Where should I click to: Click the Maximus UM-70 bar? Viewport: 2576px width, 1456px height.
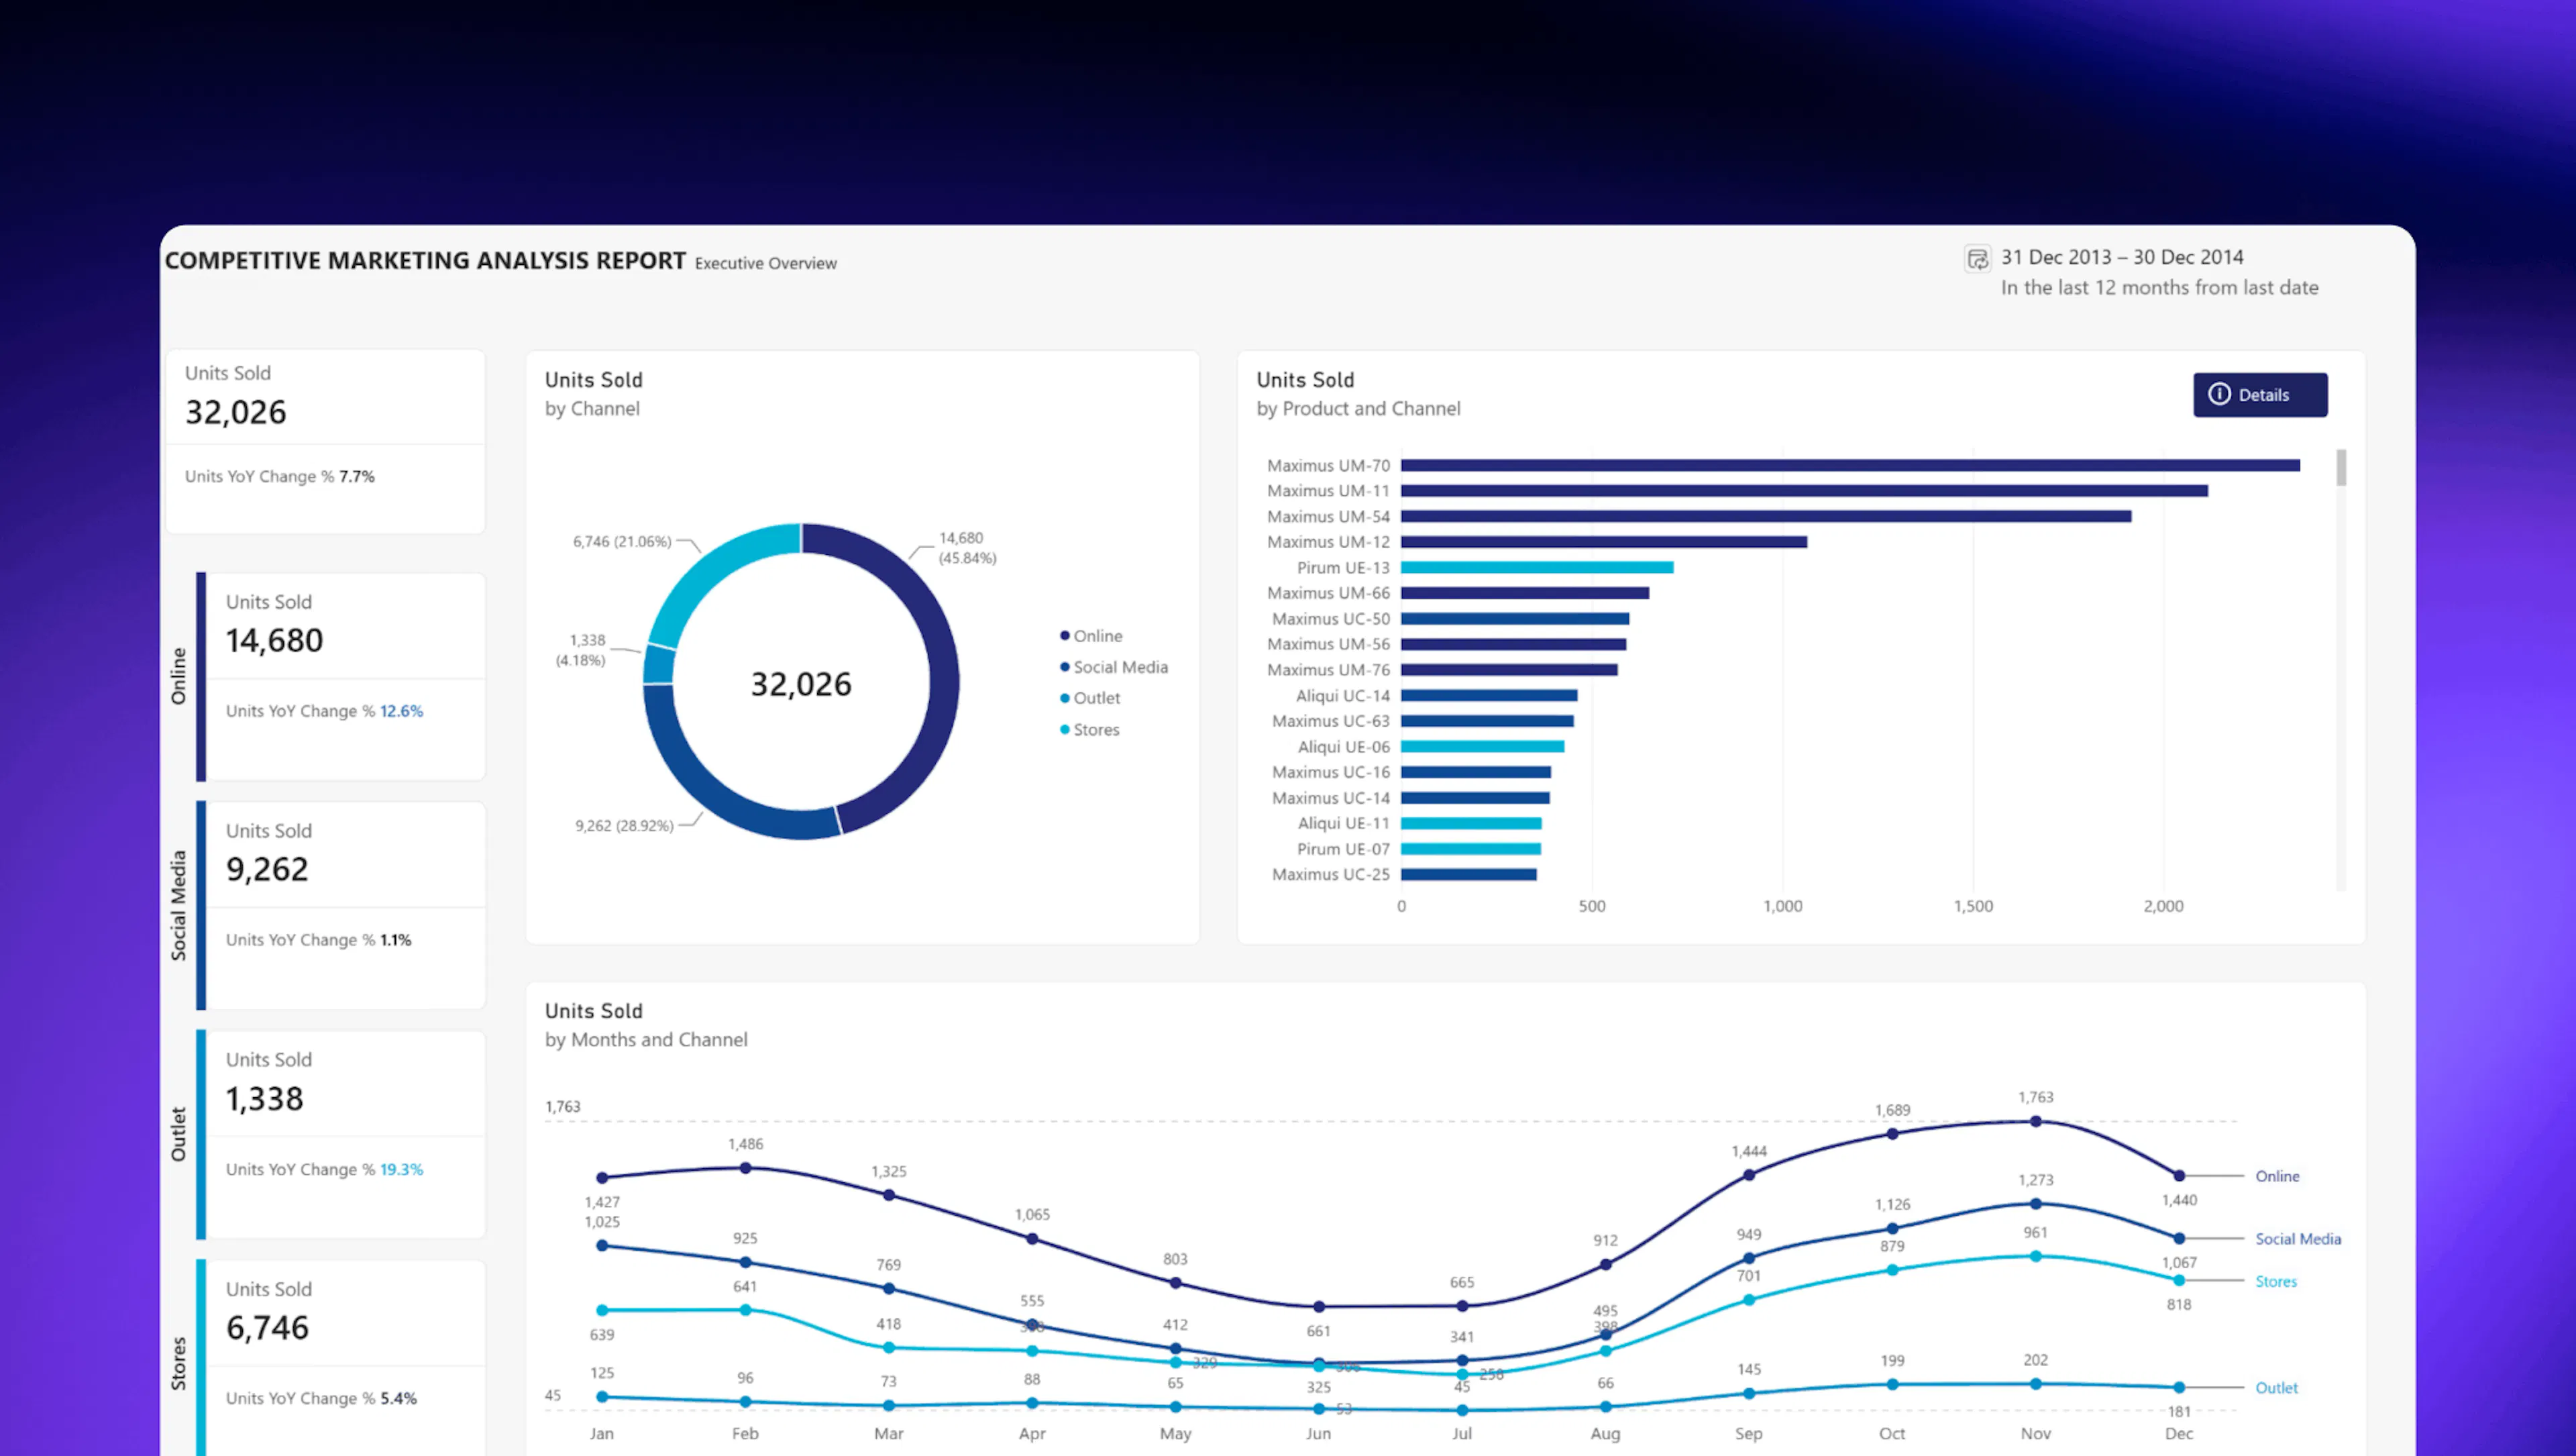click(x=1850, y=465)
